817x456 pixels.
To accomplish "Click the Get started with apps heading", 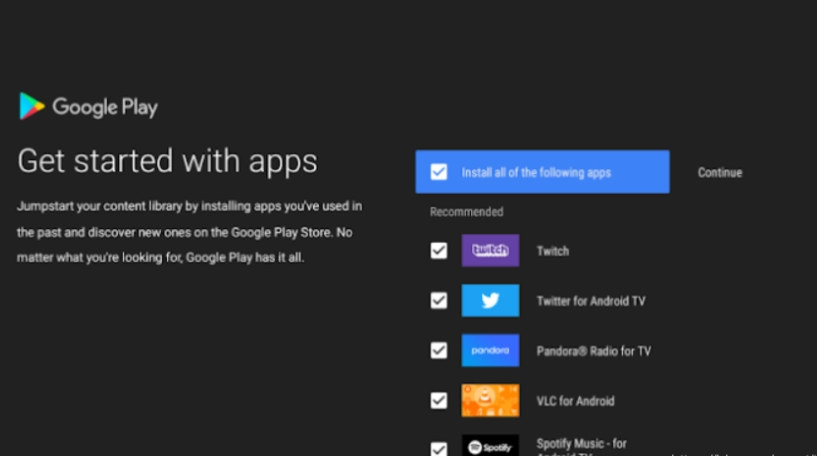I will [x=167, y=161].
